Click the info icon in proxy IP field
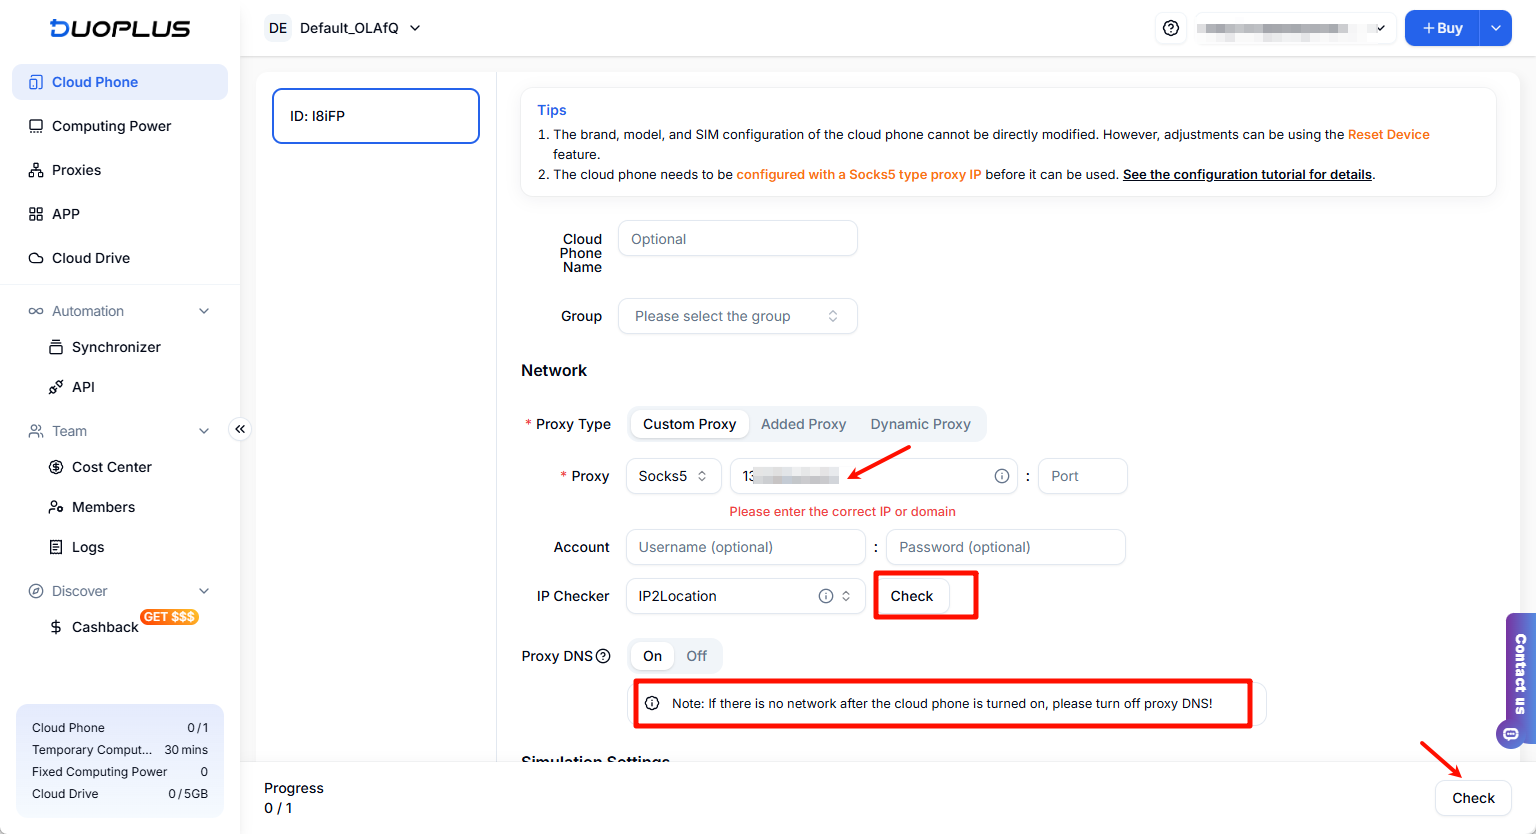The image size is (1536, 834). point(1001,476)
